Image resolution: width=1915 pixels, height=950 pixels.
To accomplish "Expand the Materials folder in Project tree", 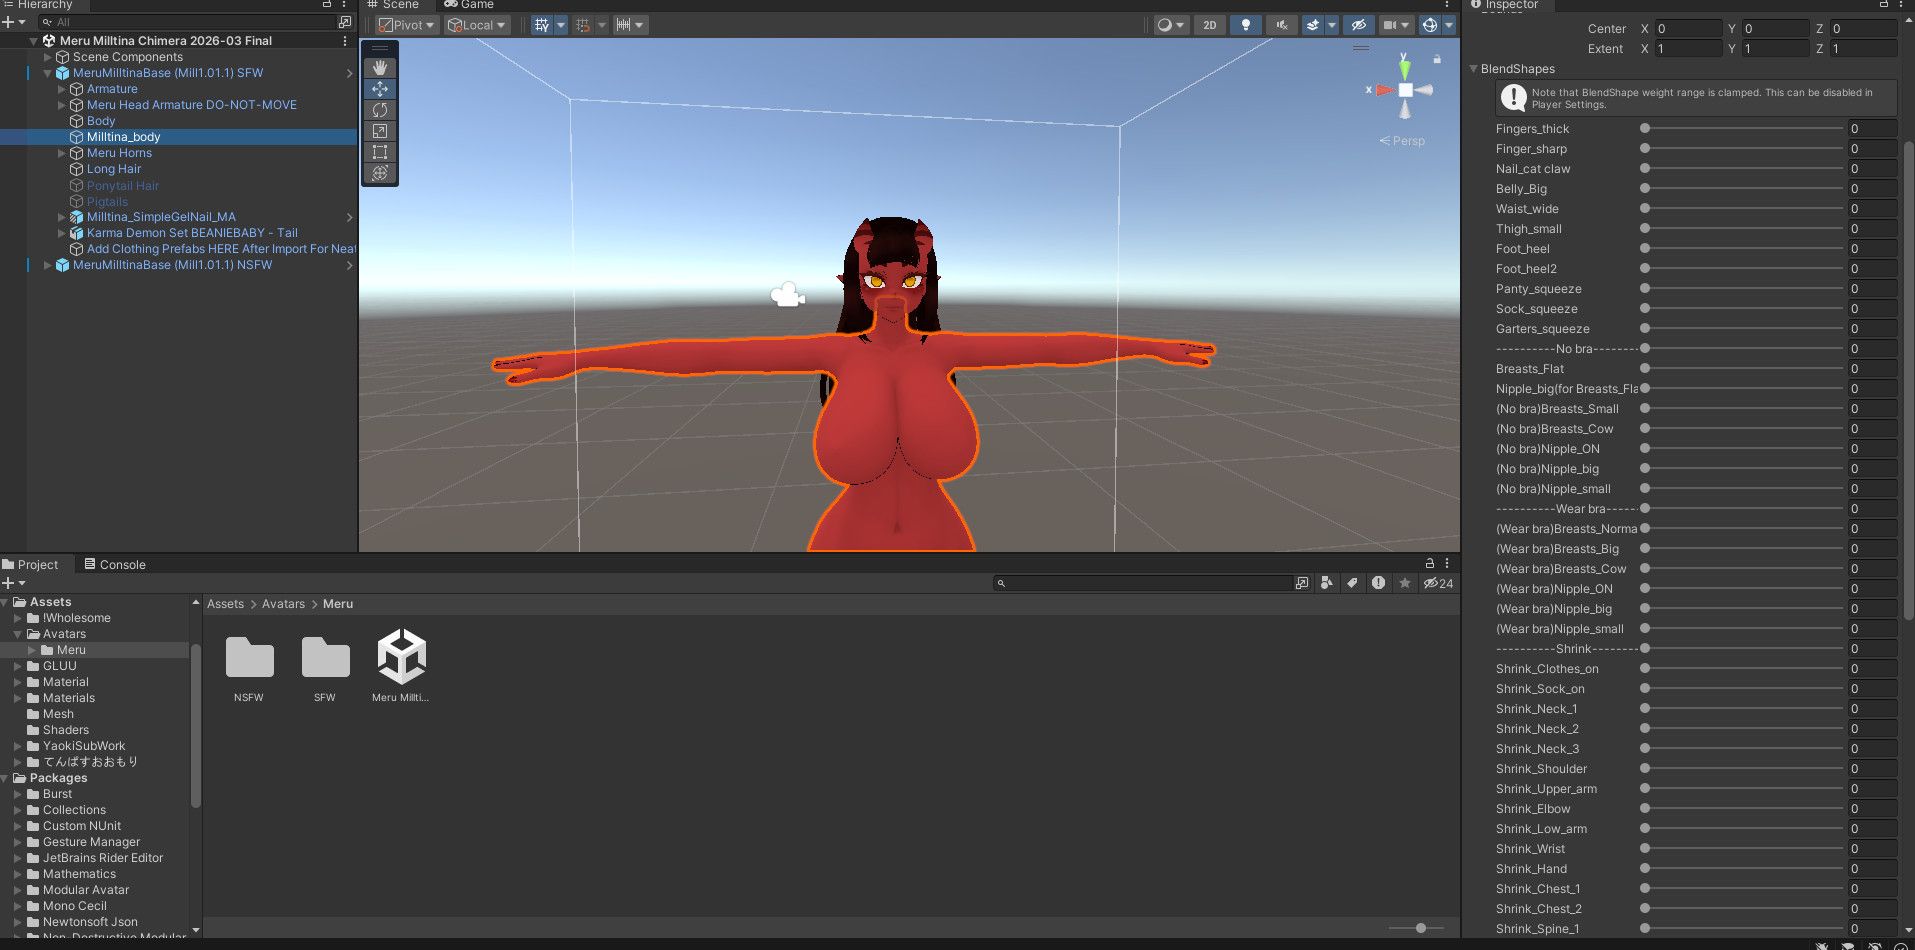I will 17,698.
